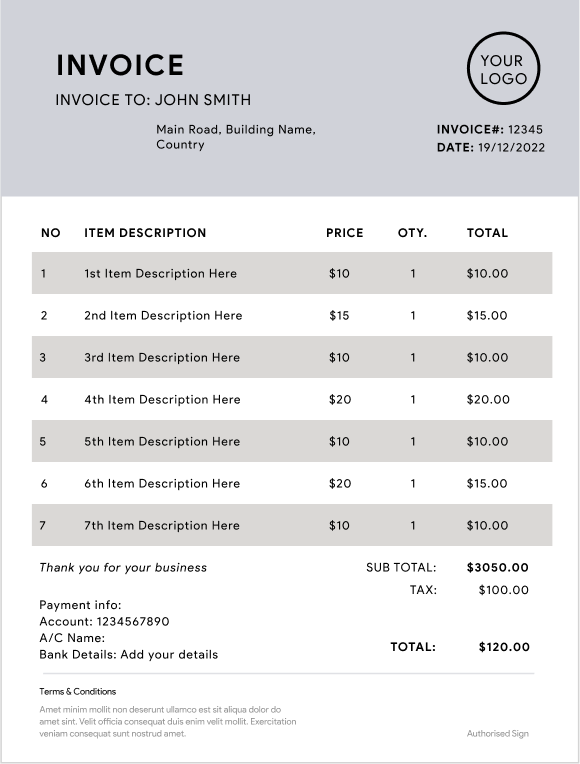Viewport: 580px width, 764px height.
Task: Click the $15 price in row 2
Action: pyautogui.click(x=339, y=315)
